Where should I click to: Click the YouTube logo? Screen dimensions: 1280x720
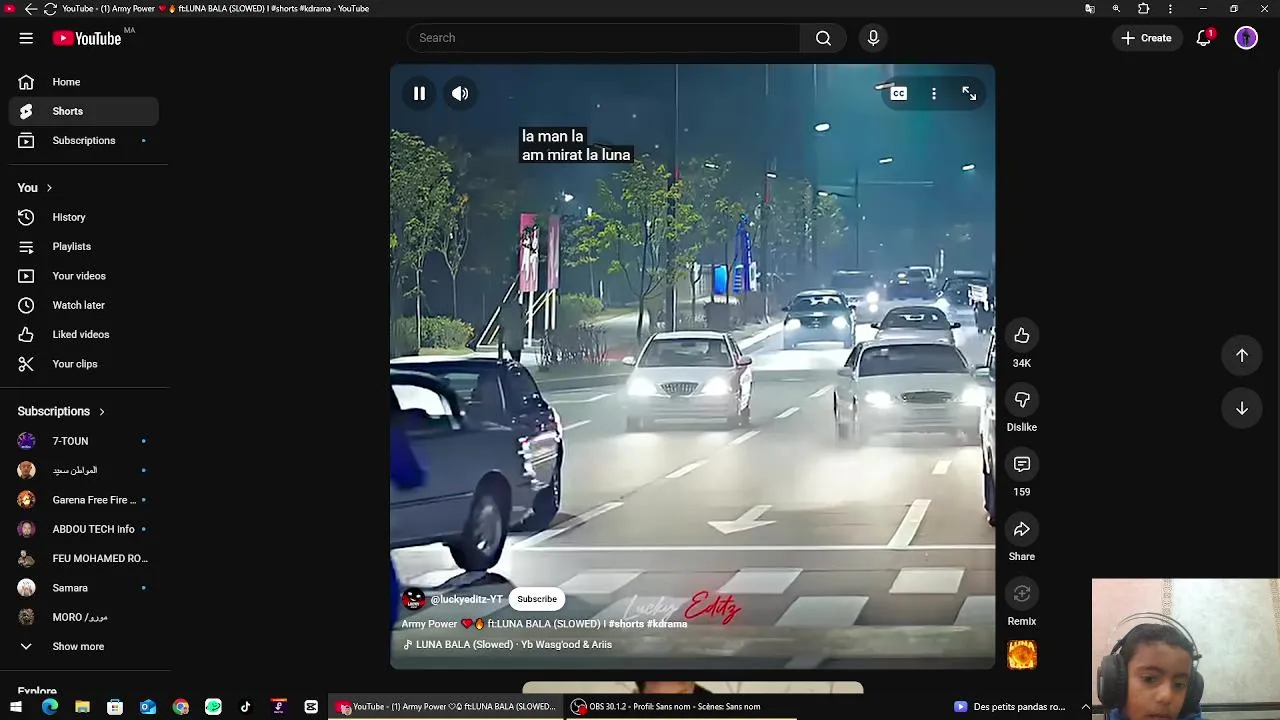click(87, 38)
